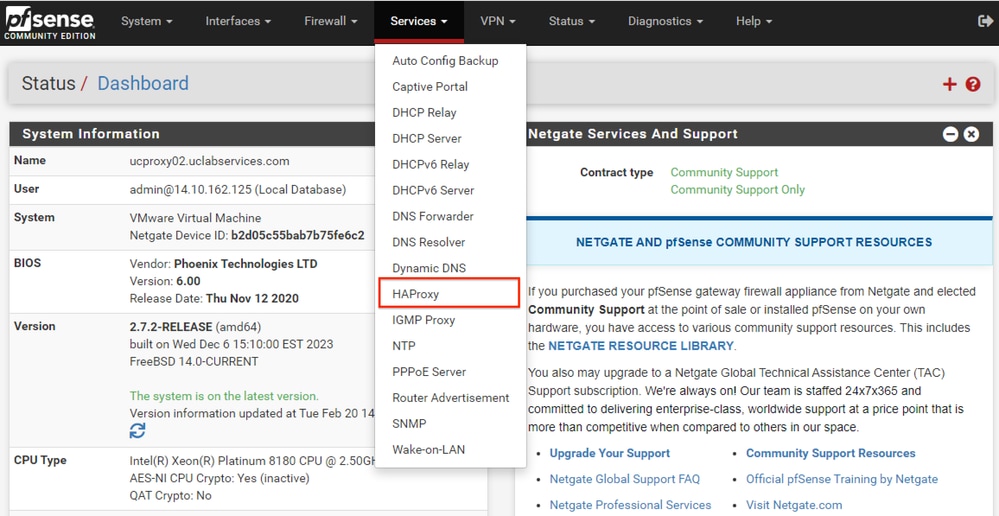The width and height of the screenshot is (999, 516).
Task: Select Wake-on-LAN menu entry
Action: (450, 450)
